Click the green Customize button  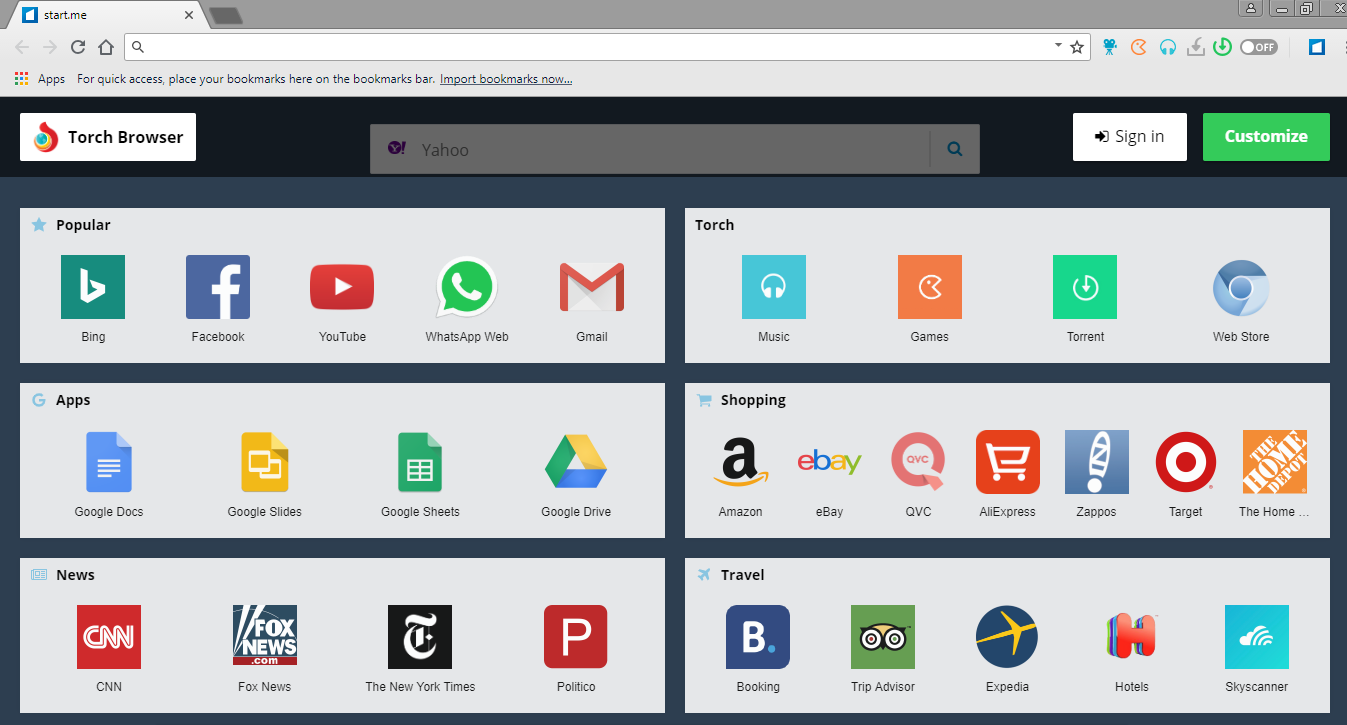[x=1266, y=137]
